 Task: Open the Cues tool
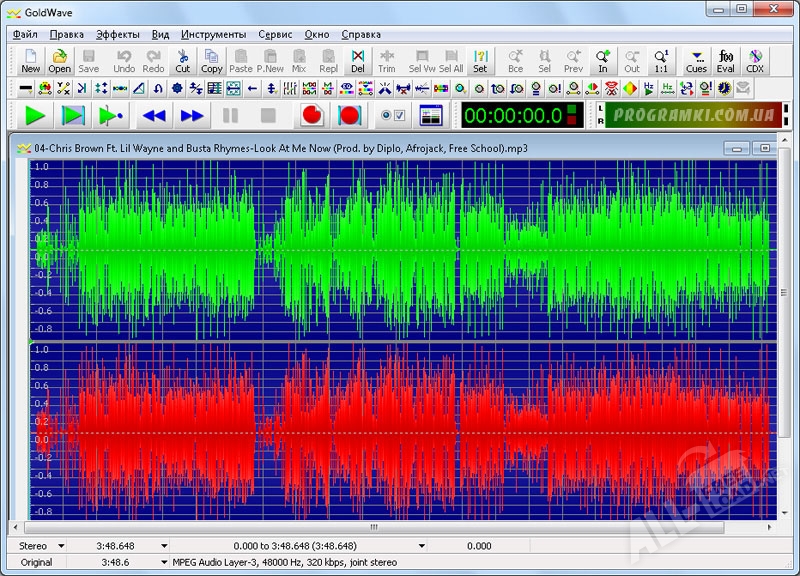(696, 61)
